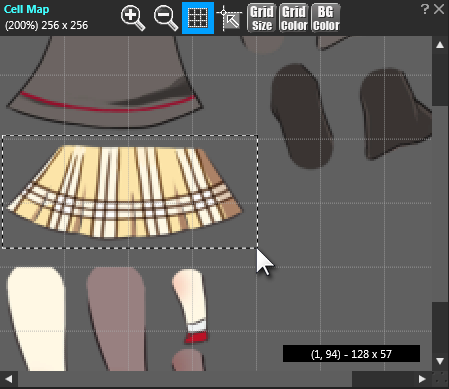Close the Cell Map panel
Screen dimensions: 449x389
click(x=439, y=9)
